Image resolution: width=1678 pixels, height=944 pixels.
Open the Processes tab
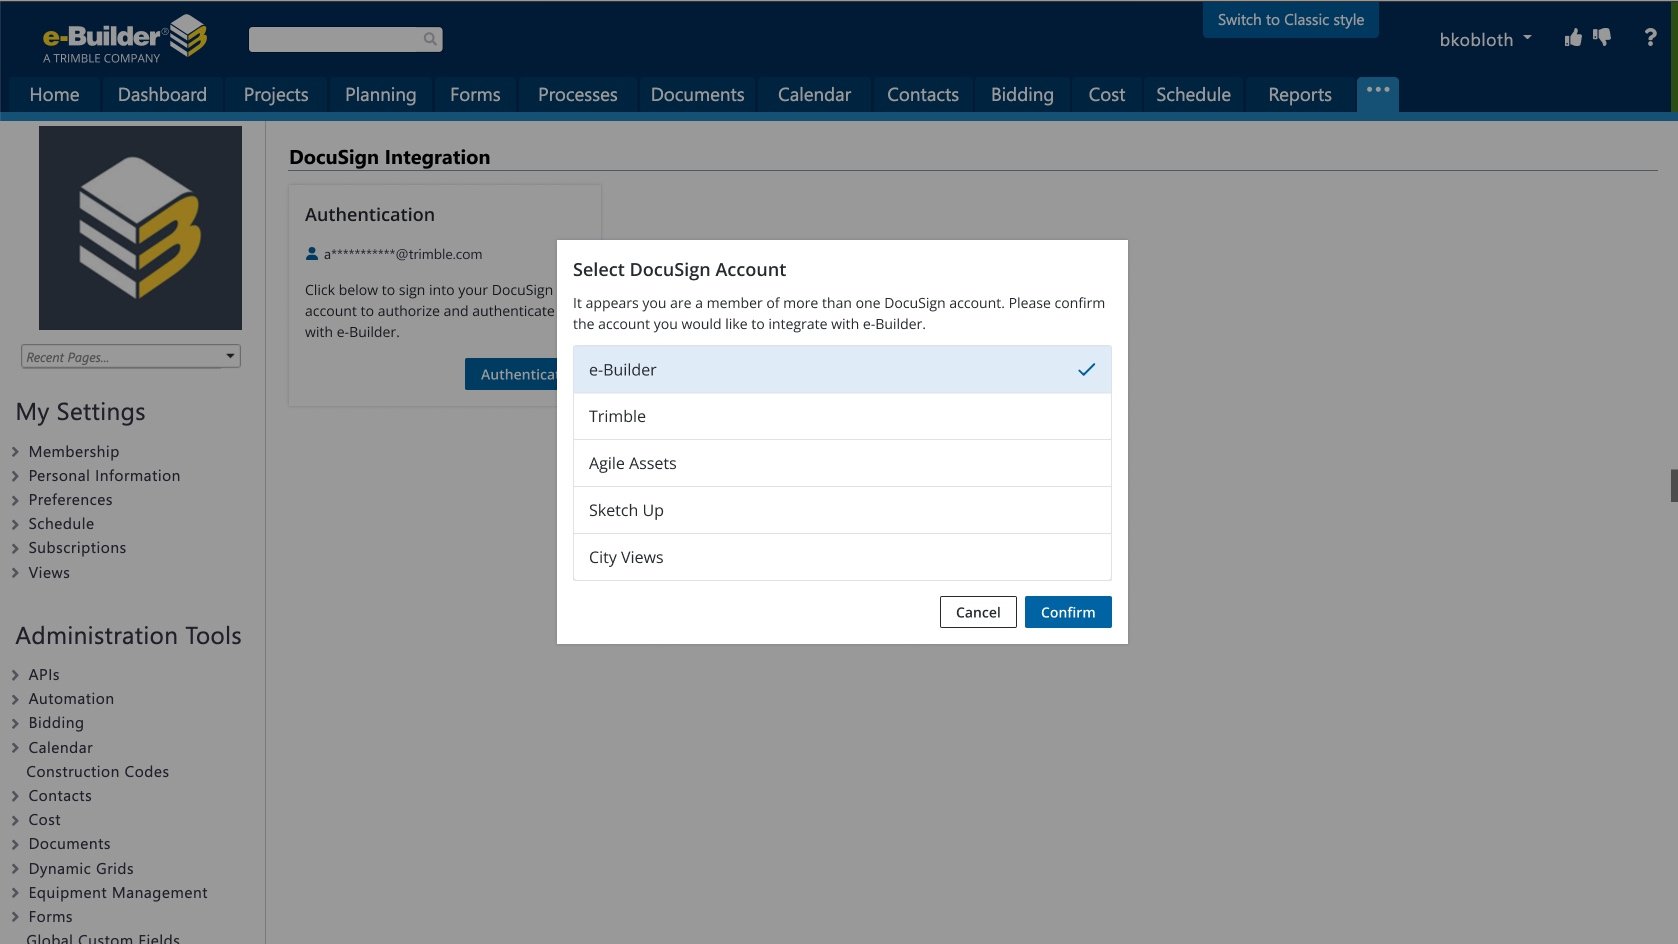(x=577, y=94)
